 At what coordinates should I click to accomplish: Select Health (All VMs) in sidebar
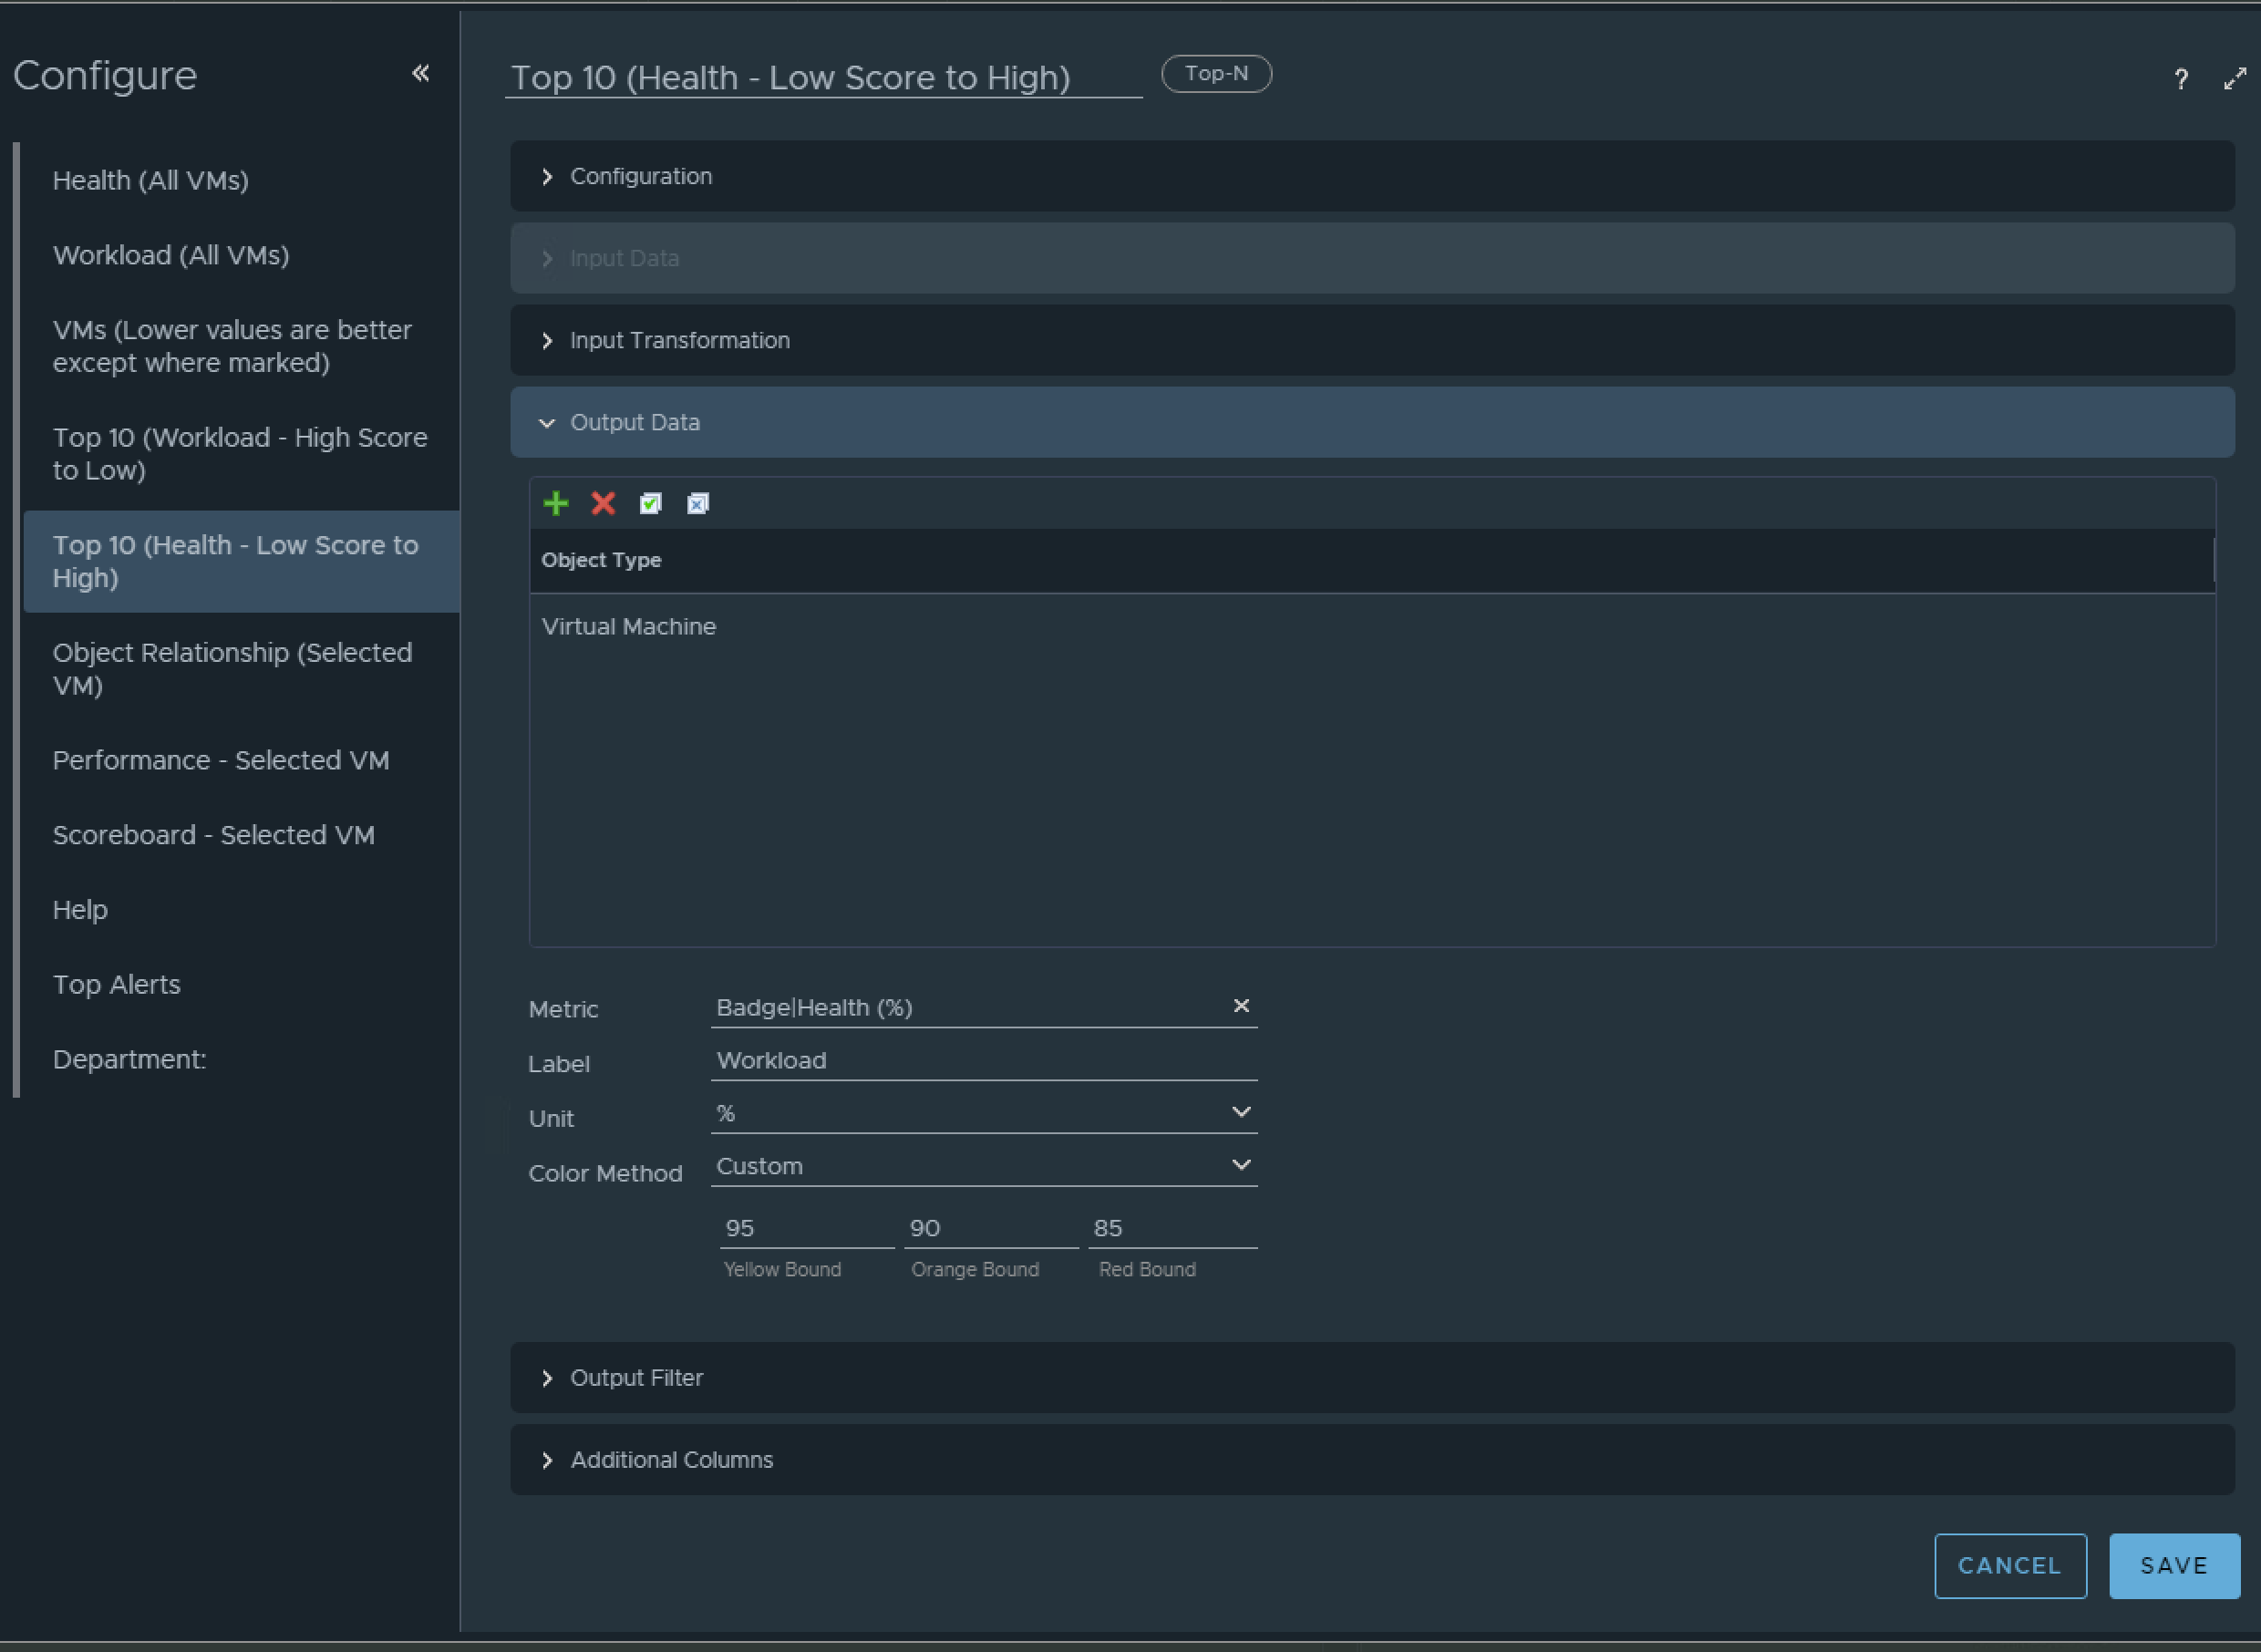tap(150, 180)
